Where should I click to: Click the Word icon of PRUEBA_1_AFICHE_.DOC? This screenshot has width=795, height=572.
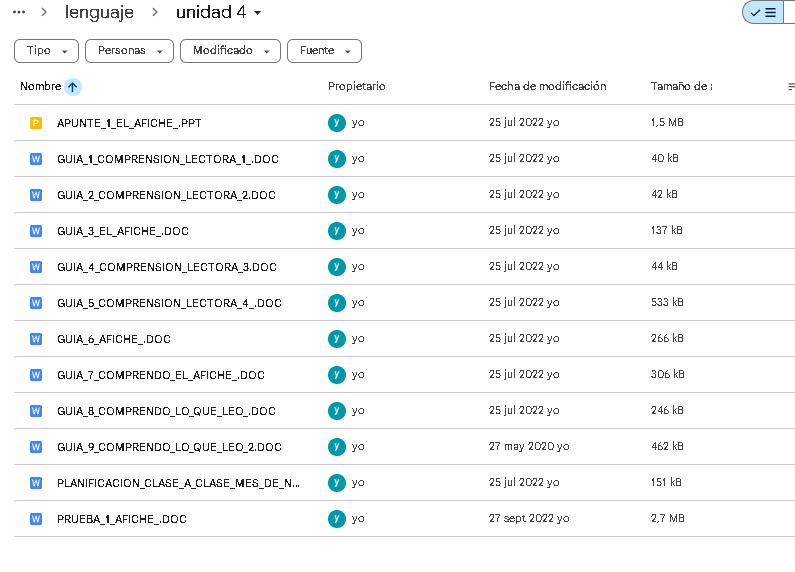[x=36, y=519]
